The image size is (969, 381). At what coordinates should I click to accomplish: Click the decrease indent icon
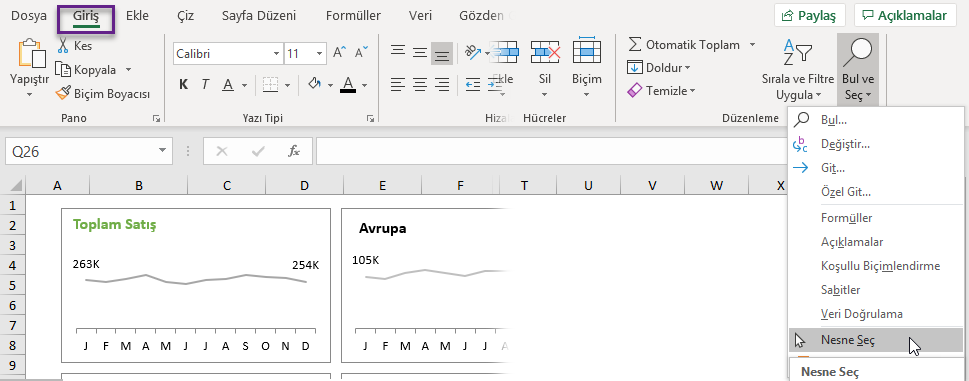pos(473,84)
